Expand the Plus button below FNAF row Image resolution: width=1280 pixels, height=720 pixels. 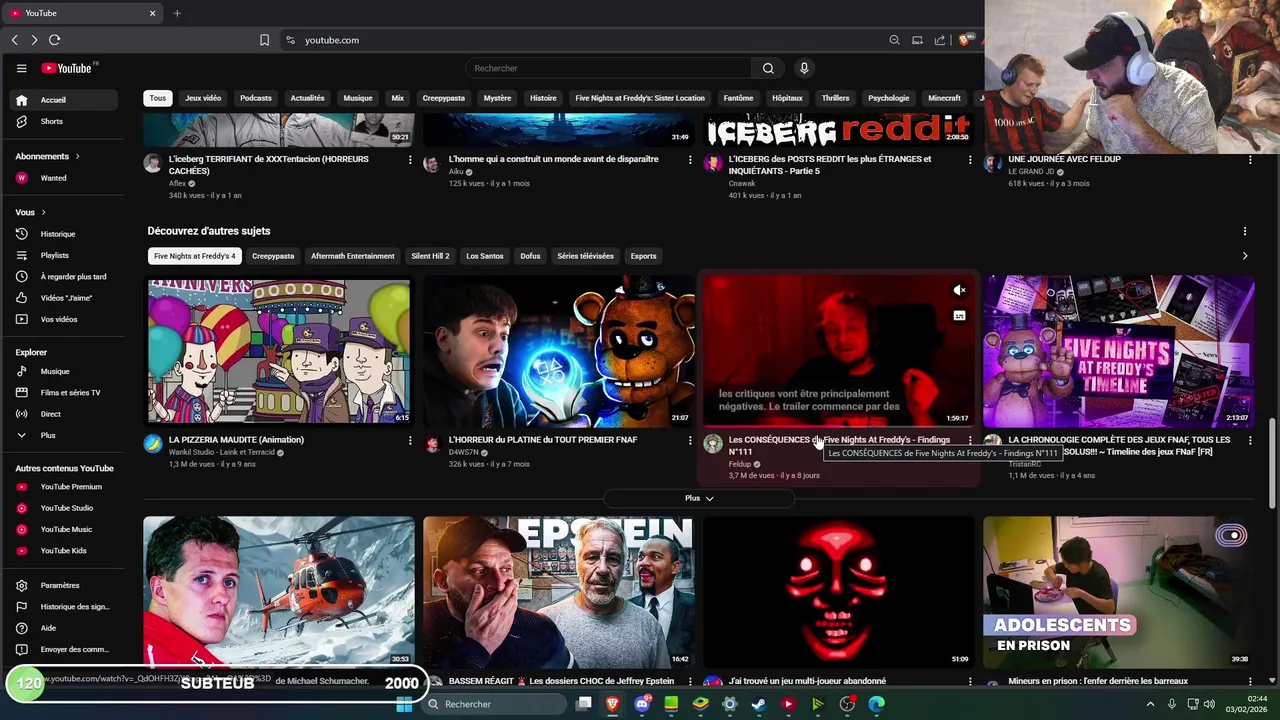pos(699,498)
